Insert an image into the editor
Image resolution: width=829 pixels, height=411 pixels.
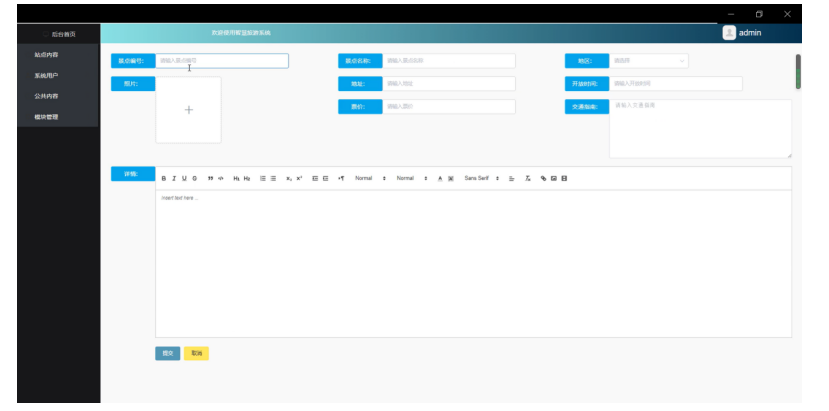pos(554,179)
